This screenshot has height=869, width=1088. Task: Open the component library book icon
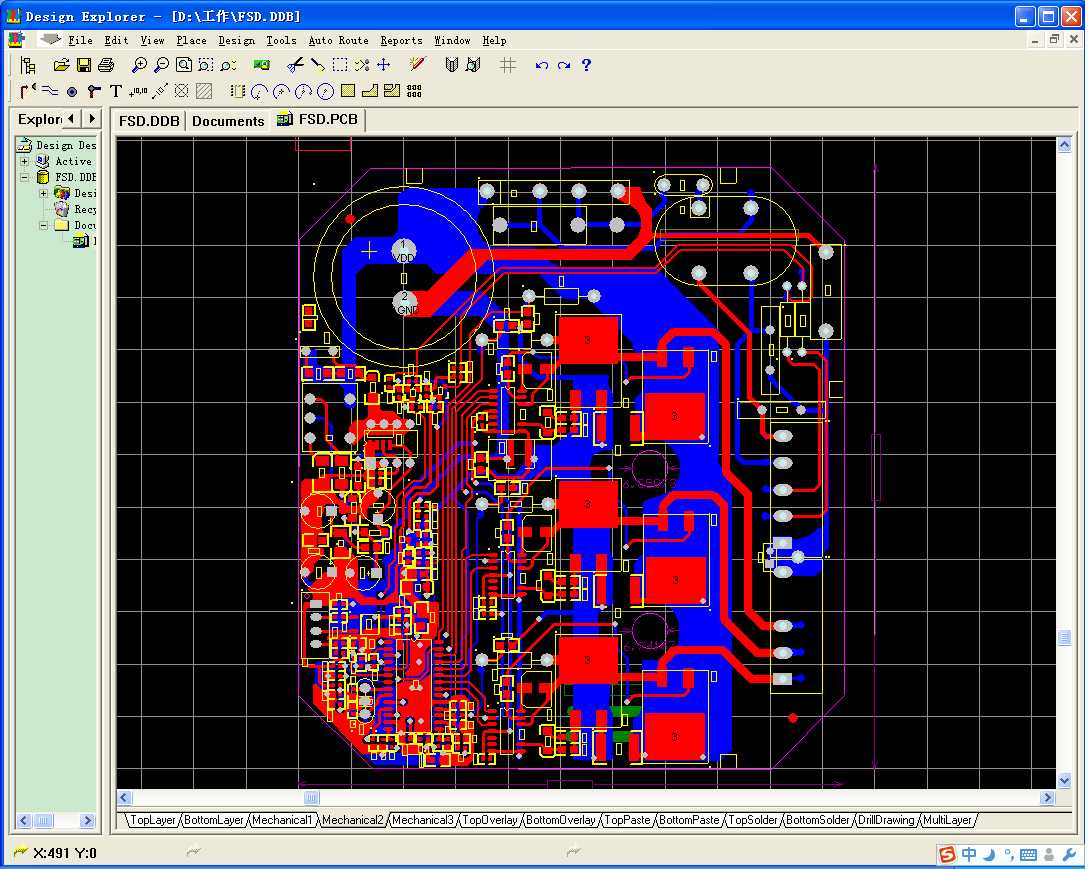point(451,65)
